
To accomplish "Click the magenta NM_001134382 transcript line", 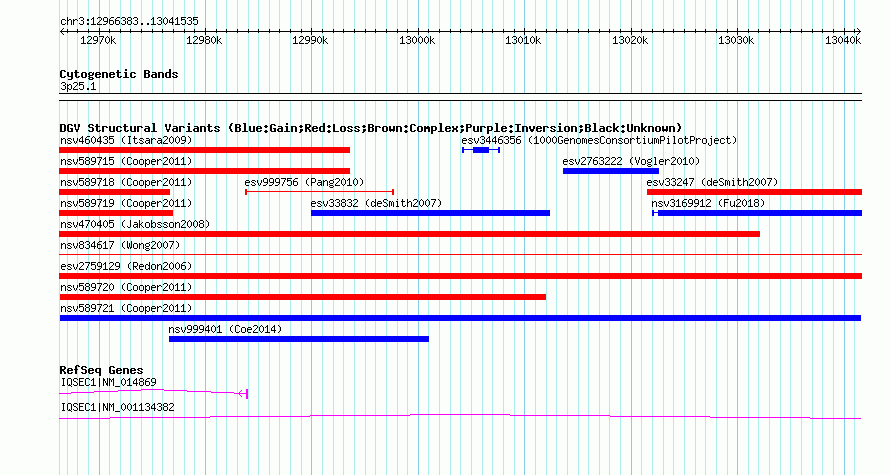I will point(460,417).
